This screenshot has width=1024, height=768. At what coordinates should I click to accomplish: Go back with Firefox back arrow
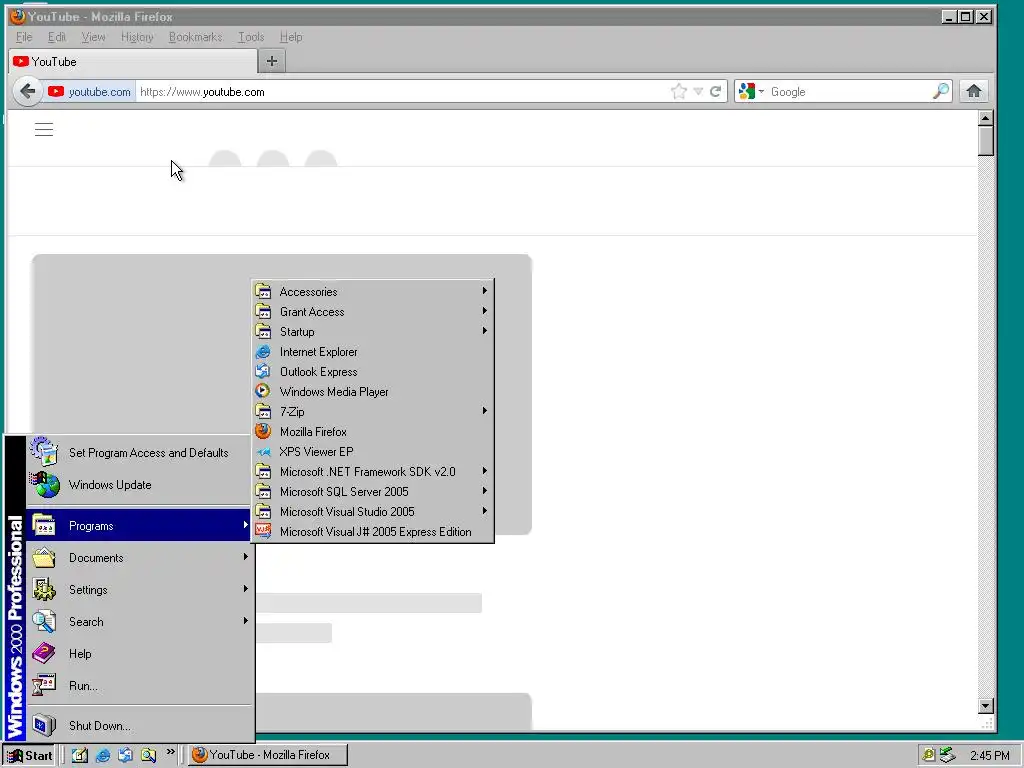(x=27, y=91)
